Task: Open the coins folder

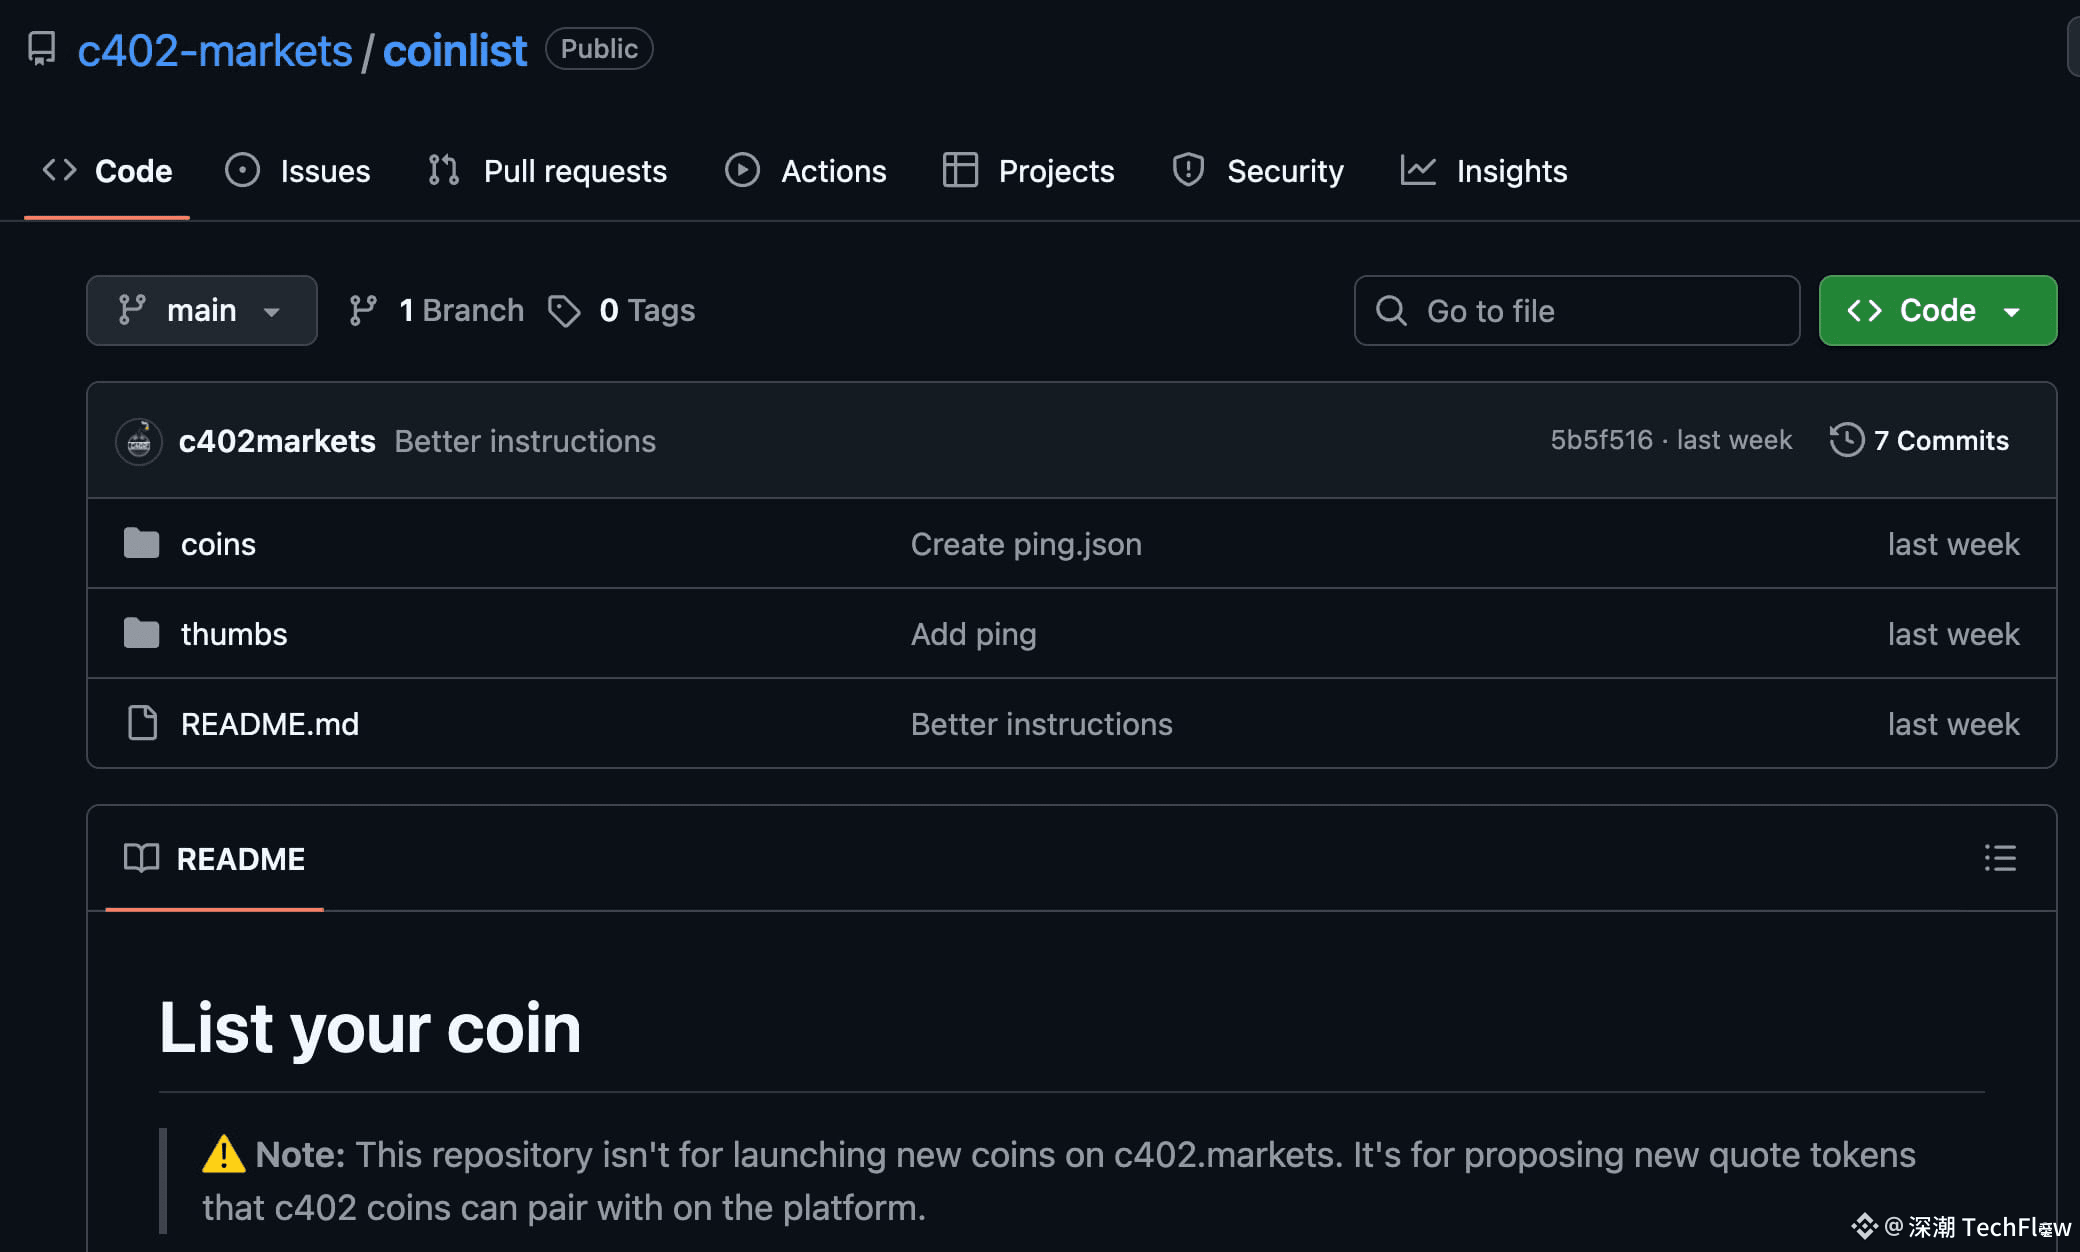Action: click(218, 544)
